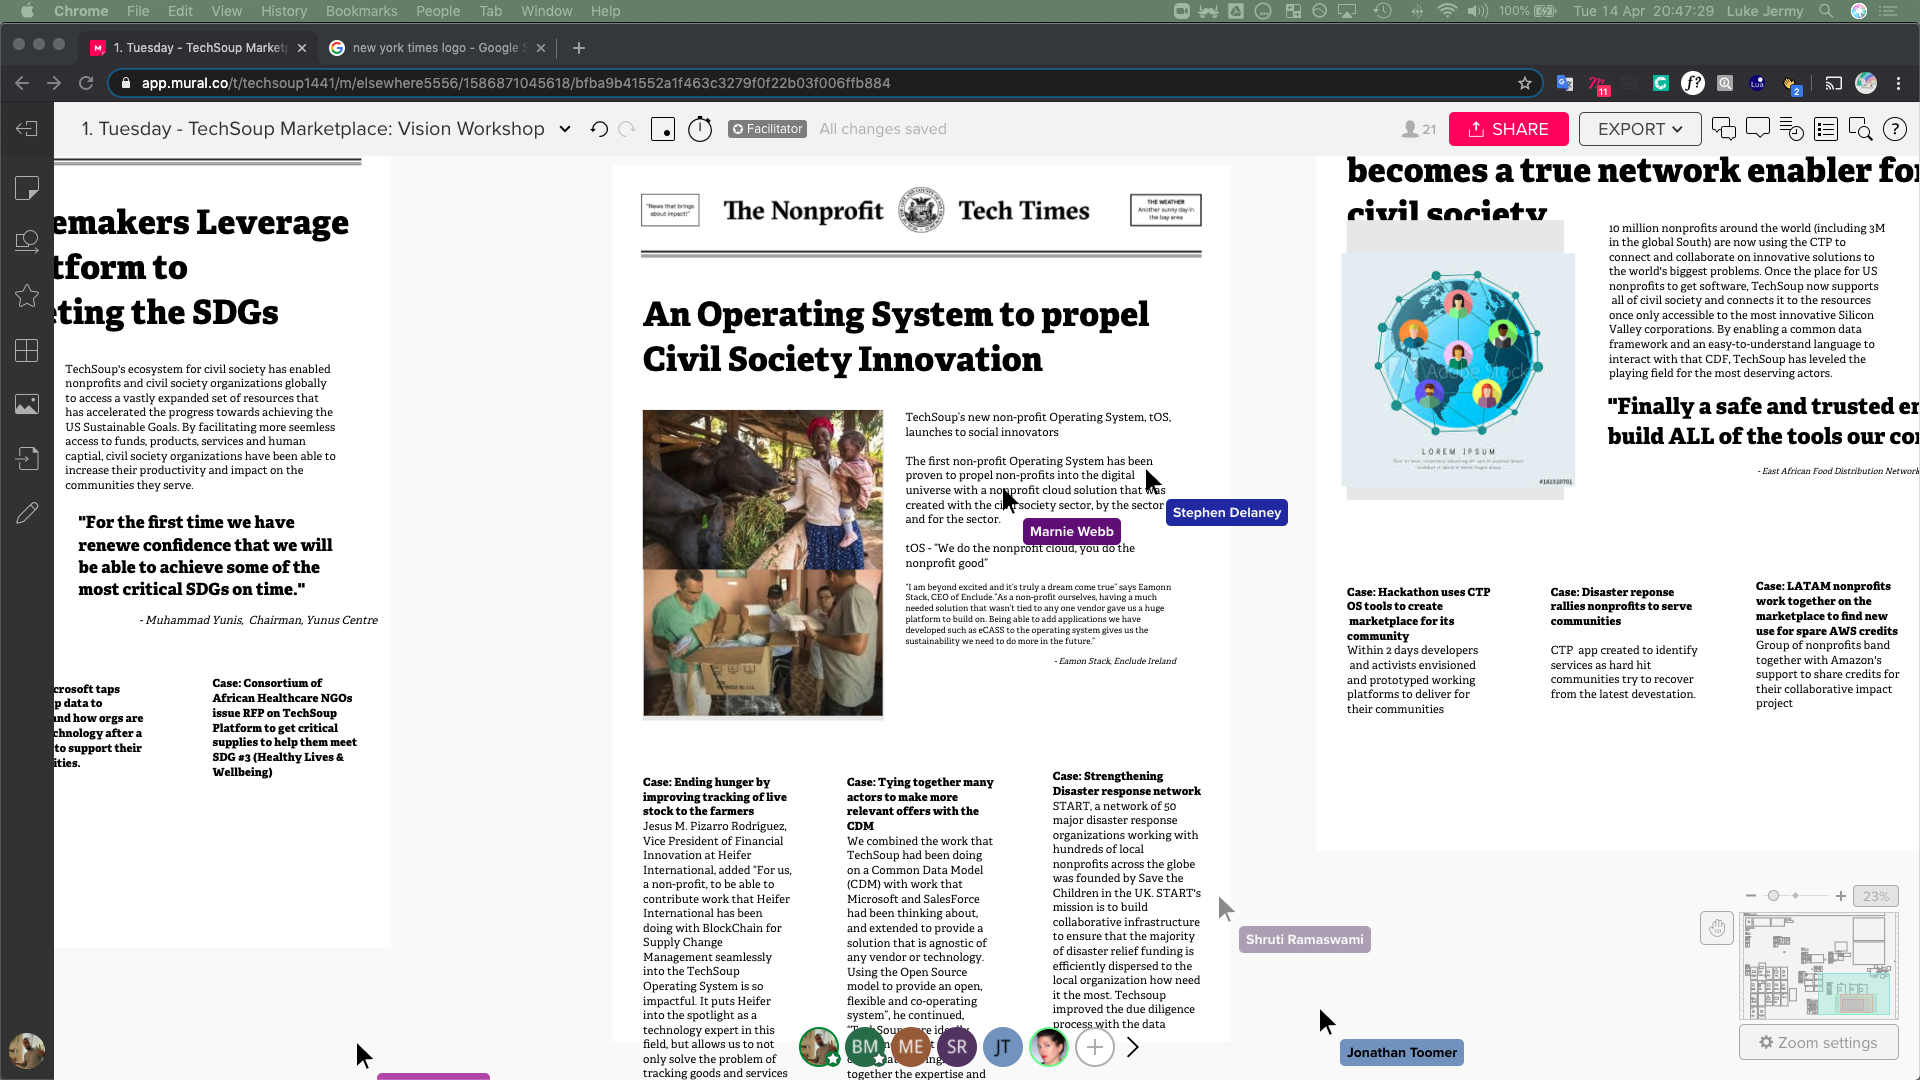This screenshot has height=1080, width=1920.
Task: Click the back-to-dashboard exit arrow icon
Action: 27,129
